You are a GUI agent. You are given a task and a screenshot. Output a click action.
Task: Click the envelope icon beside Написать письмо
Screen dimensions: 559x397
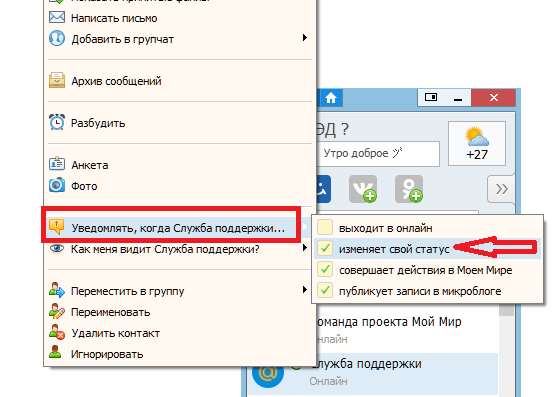pyautogui.click(x=57, y=17)
